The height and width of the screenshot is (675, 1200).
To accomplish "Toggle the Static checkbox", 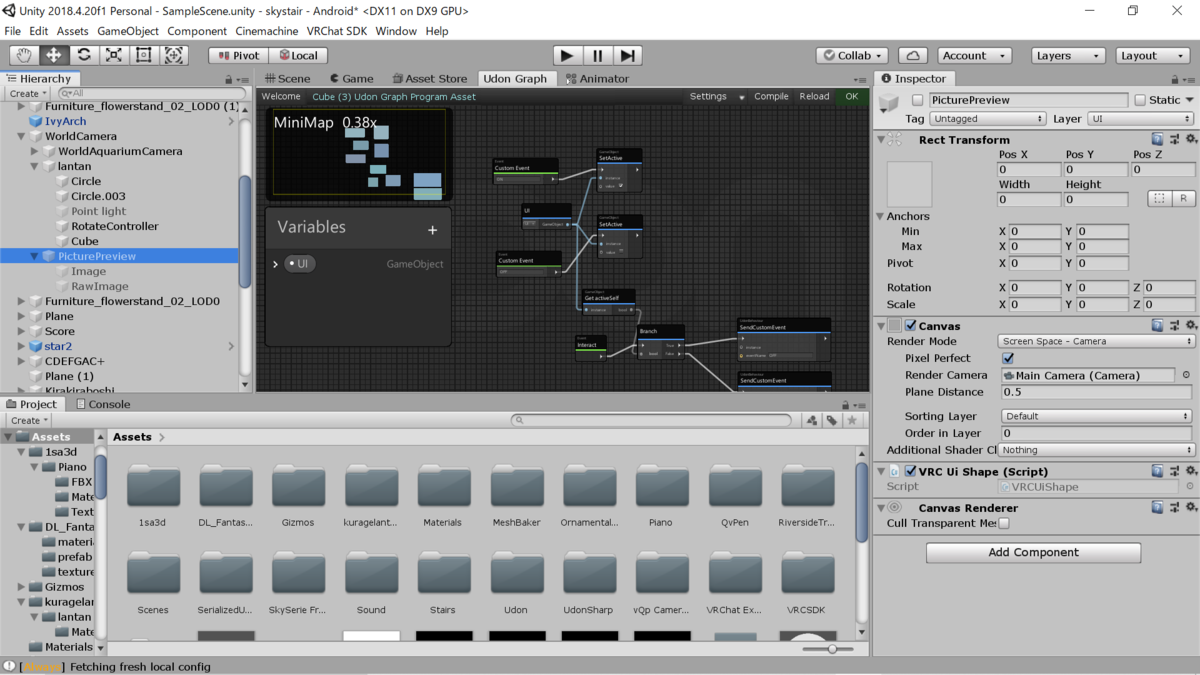I will [1139, 100].
